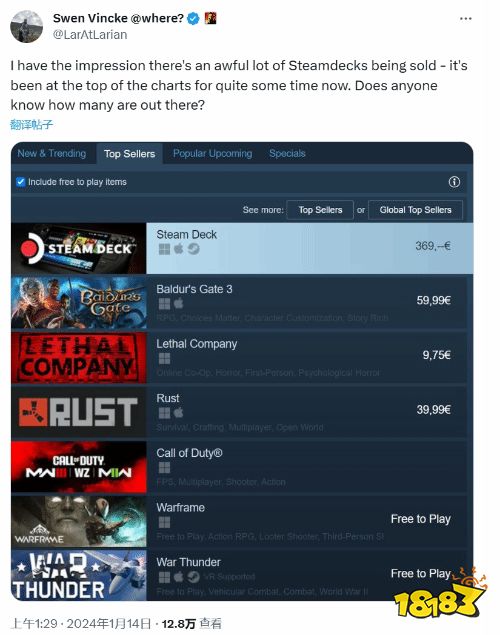This screenshot has width=500, height=635.
Task: Toggle Include free to play items checkbox
Action: click(x=21, y=182)
